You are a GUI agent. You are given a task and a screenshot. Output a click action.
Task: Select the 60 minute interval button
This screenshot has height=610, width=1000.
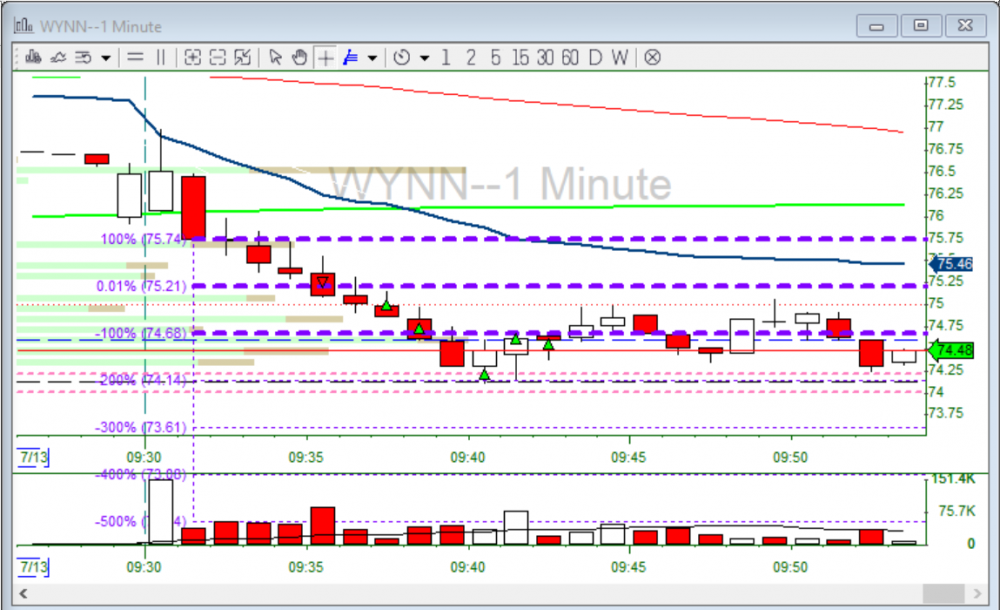(x=569, y=57)
